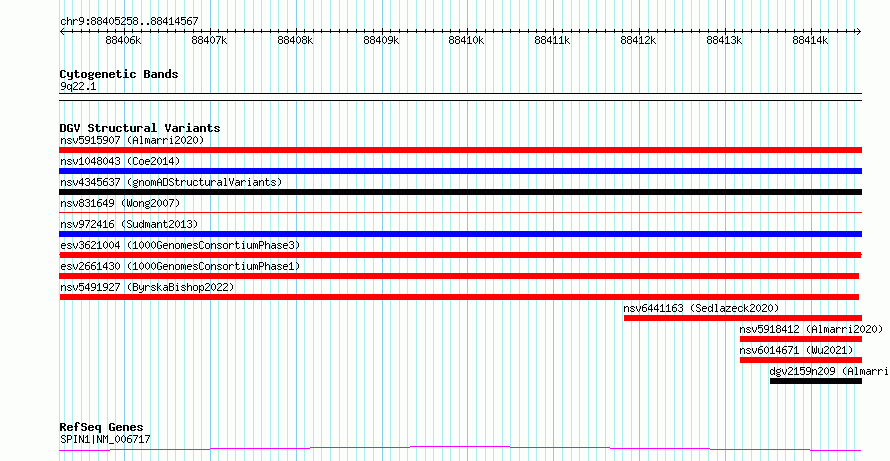Select the red nsv6441163 variant bar
The image size is (890, 461).
(743, 318)
